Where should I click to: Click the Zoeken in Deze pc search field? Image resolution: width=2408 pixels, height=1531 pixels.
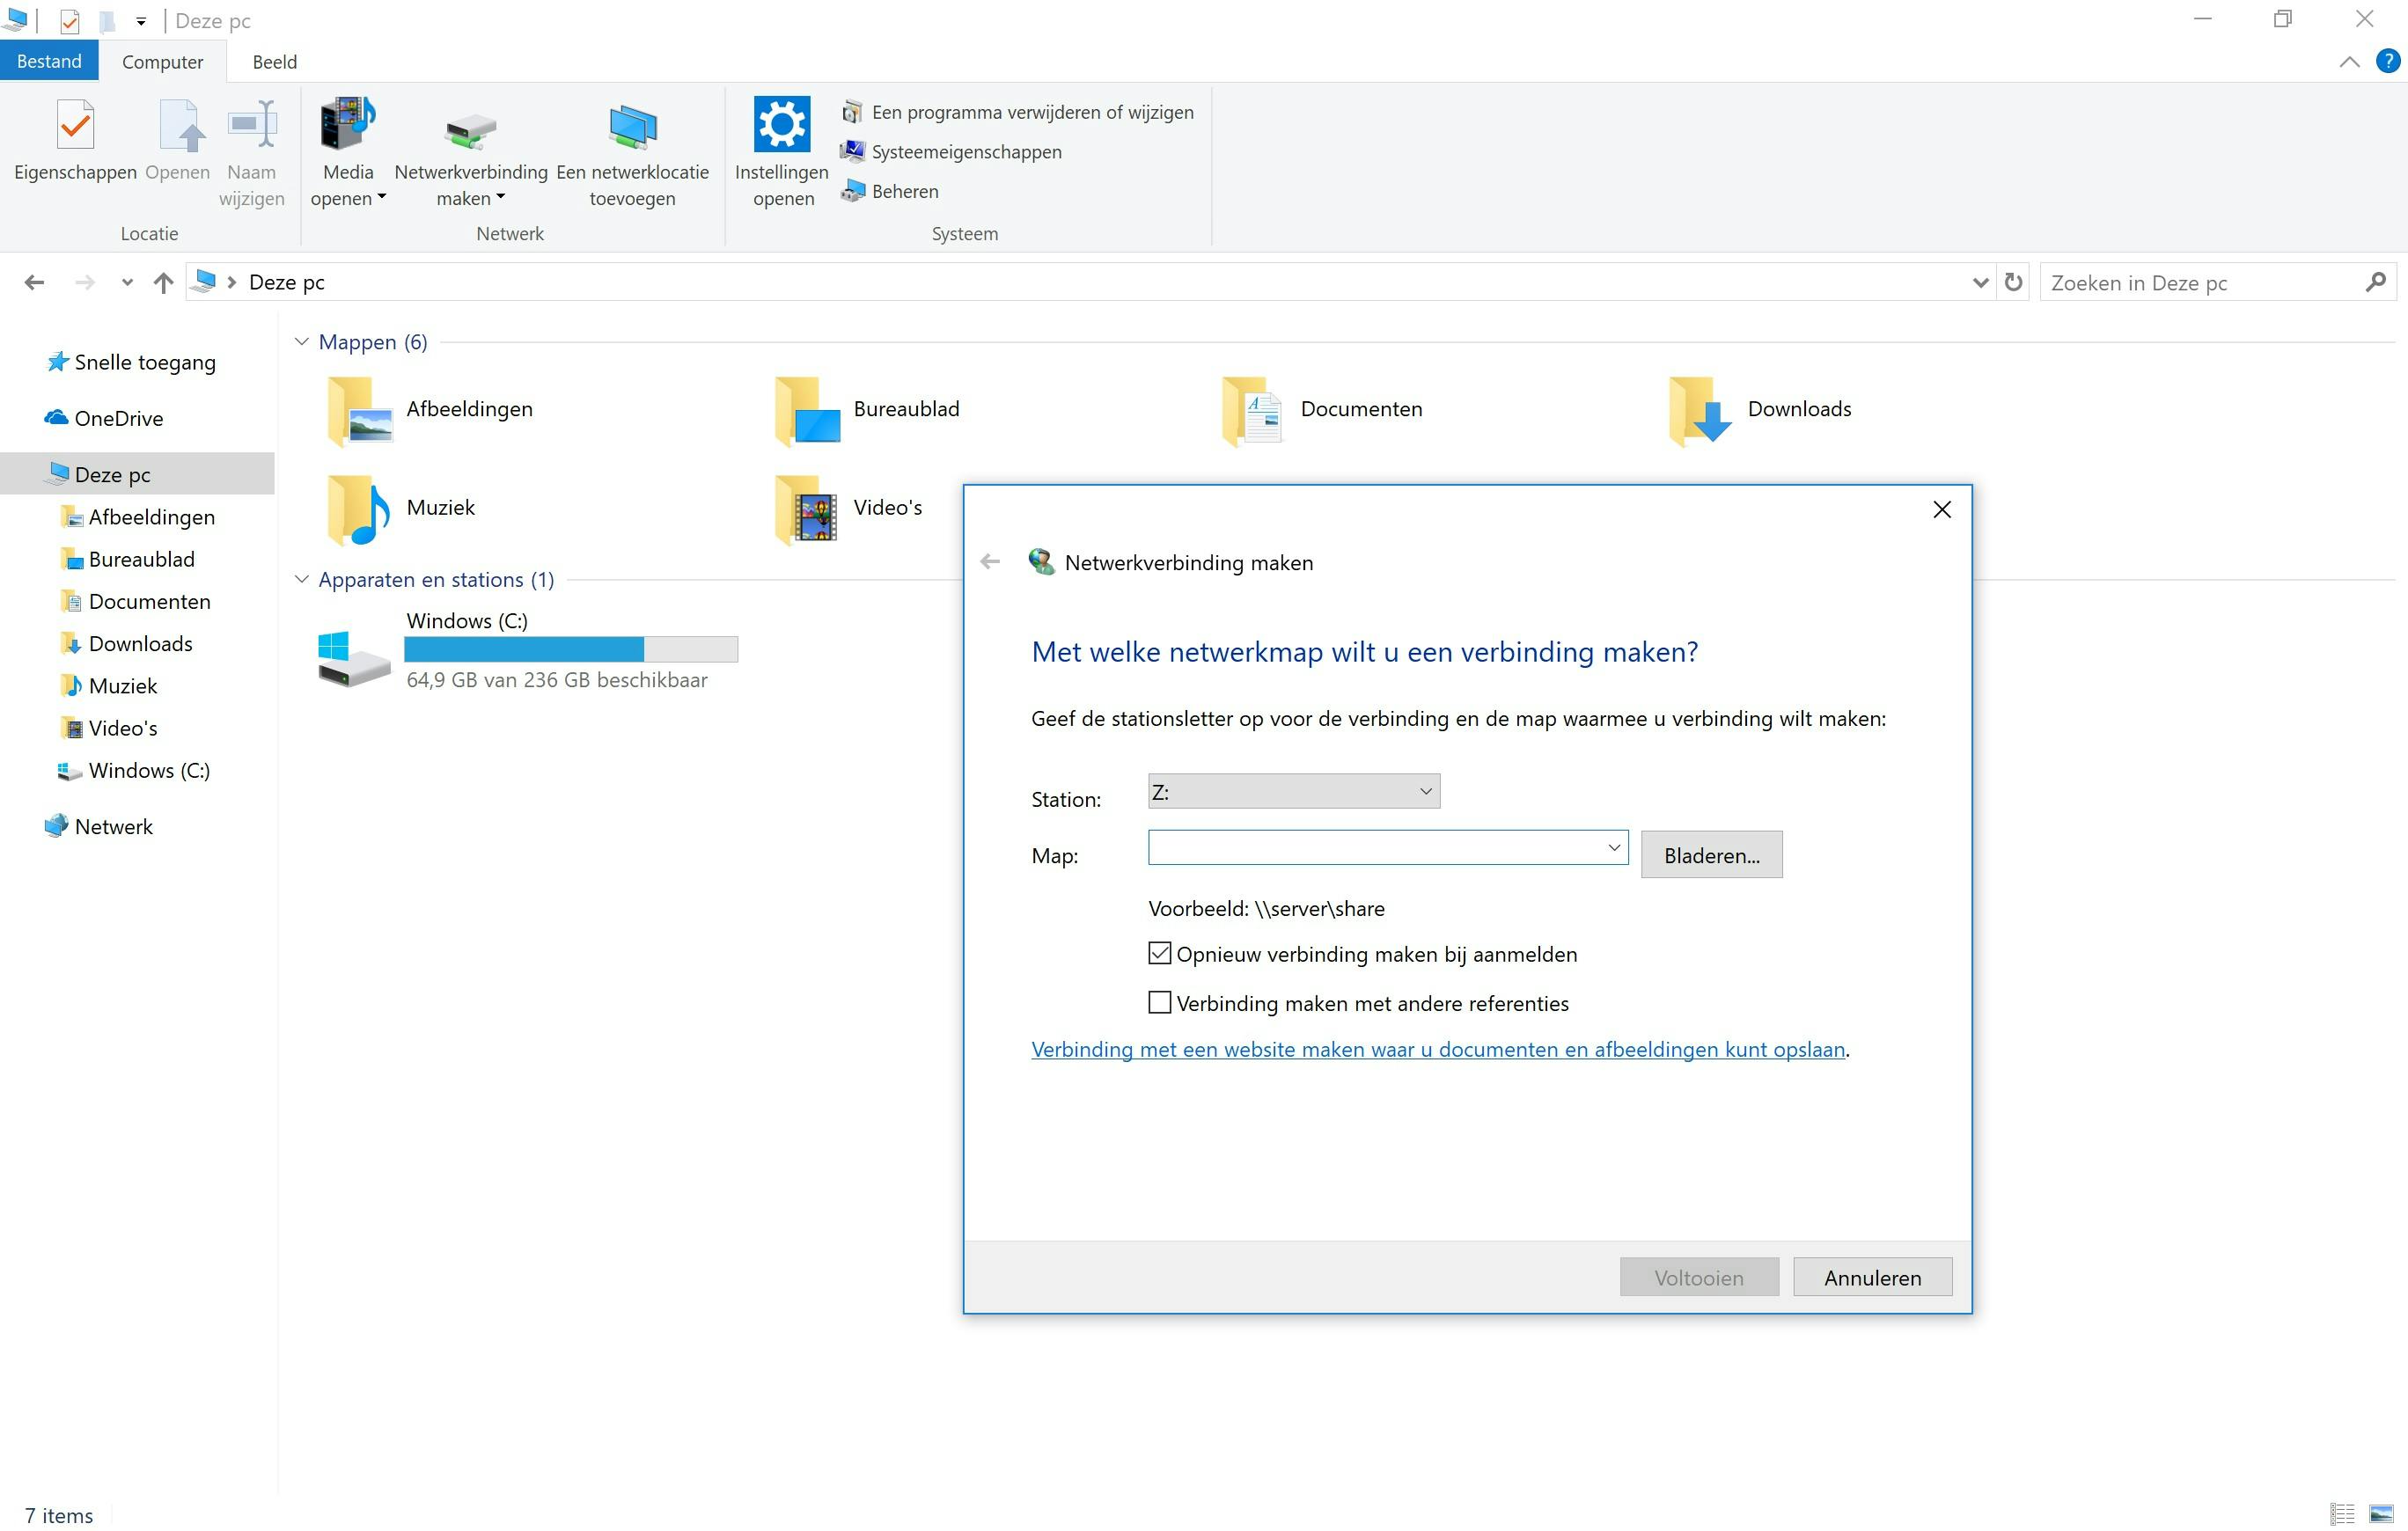pyautogui.click(x=2200, y=283)
